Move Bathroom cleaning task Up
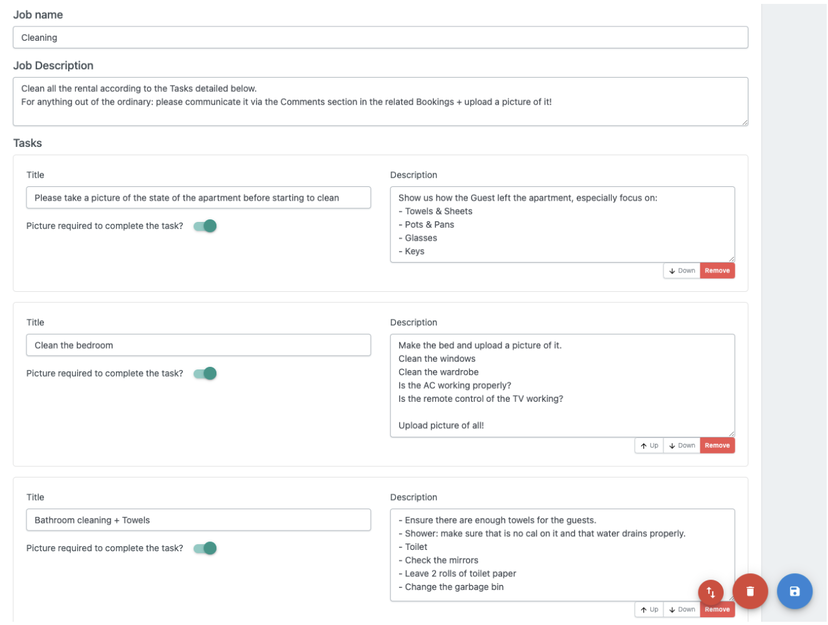Image resolution: width=828 pixels, height=625 pixels. pos(649,609)
